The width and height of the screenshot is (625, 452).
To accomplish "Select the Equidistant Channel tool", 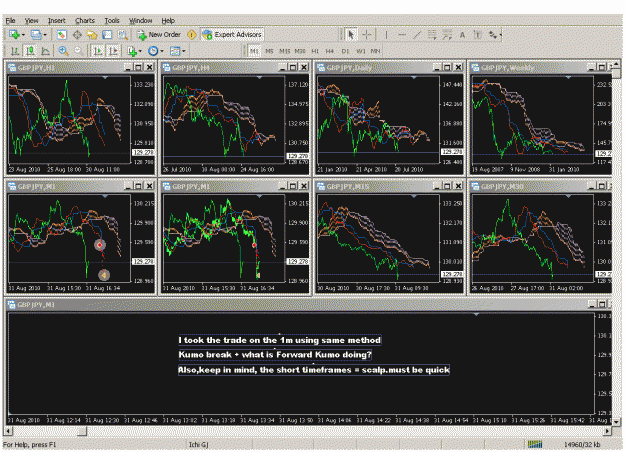I will [432, 35].
